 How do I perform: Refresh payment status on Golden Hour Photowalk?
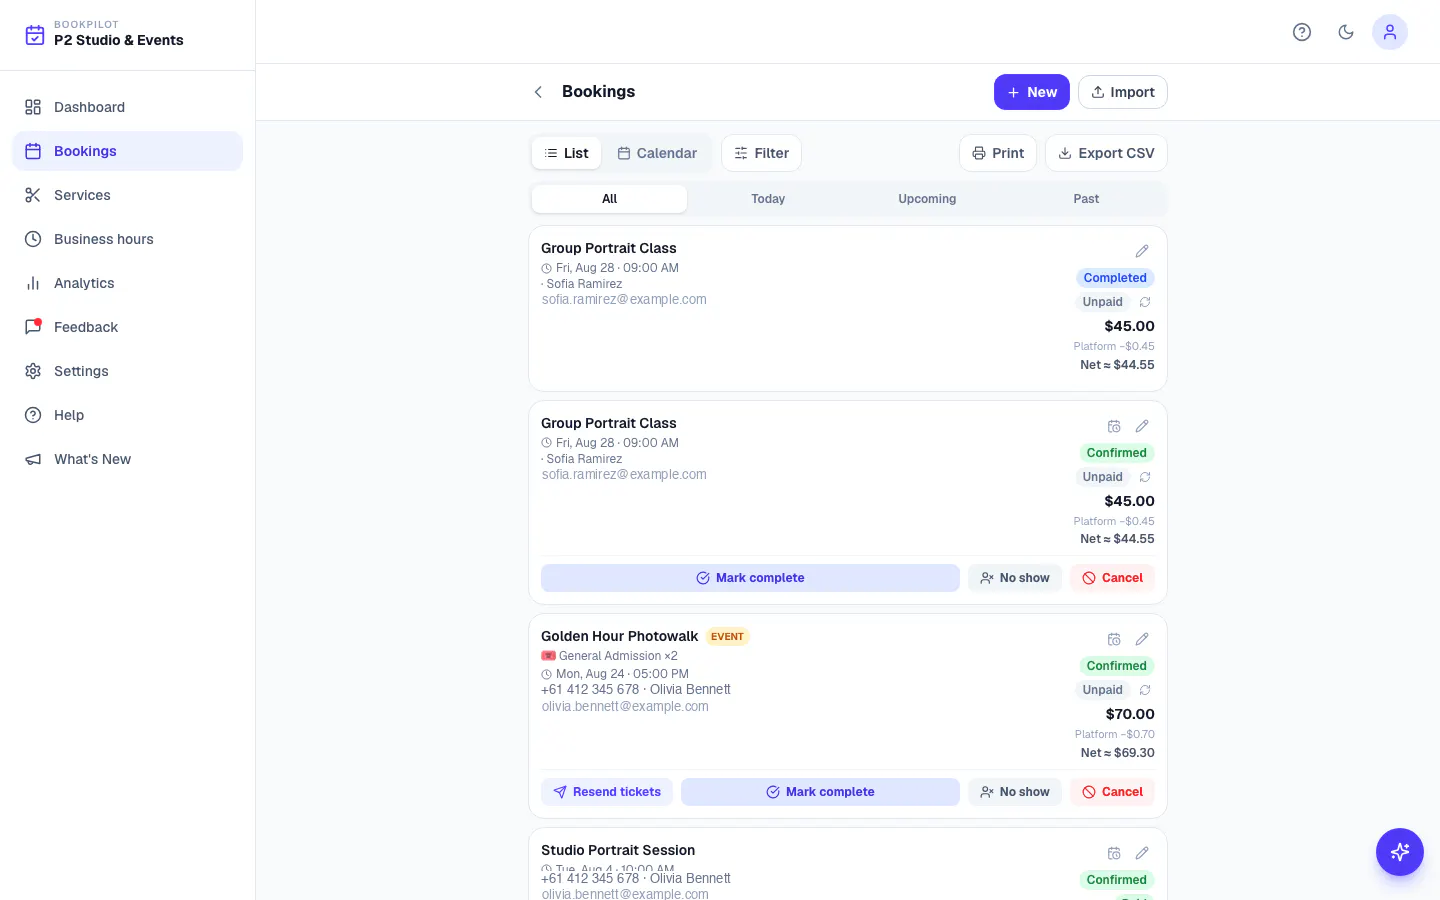point(1145,690)
